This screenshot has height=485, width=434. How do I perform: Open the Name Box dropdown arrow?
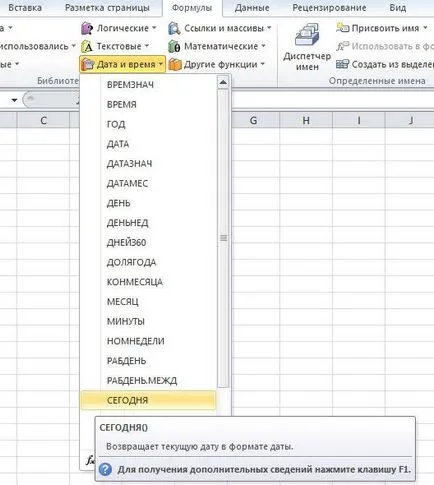click(14, 100)
